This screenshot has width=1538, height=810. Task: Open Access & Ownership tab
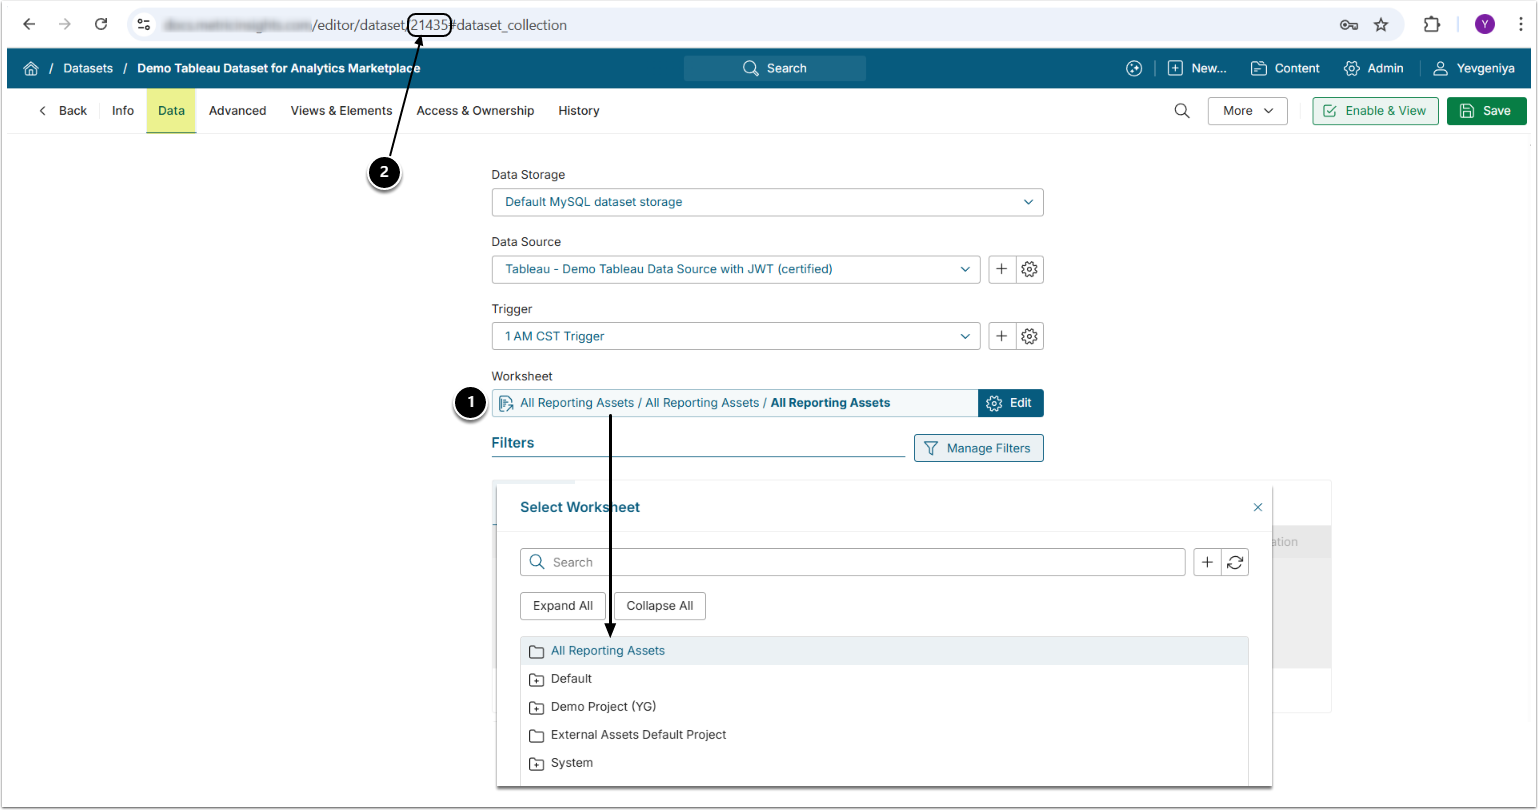tap(475, 111)
